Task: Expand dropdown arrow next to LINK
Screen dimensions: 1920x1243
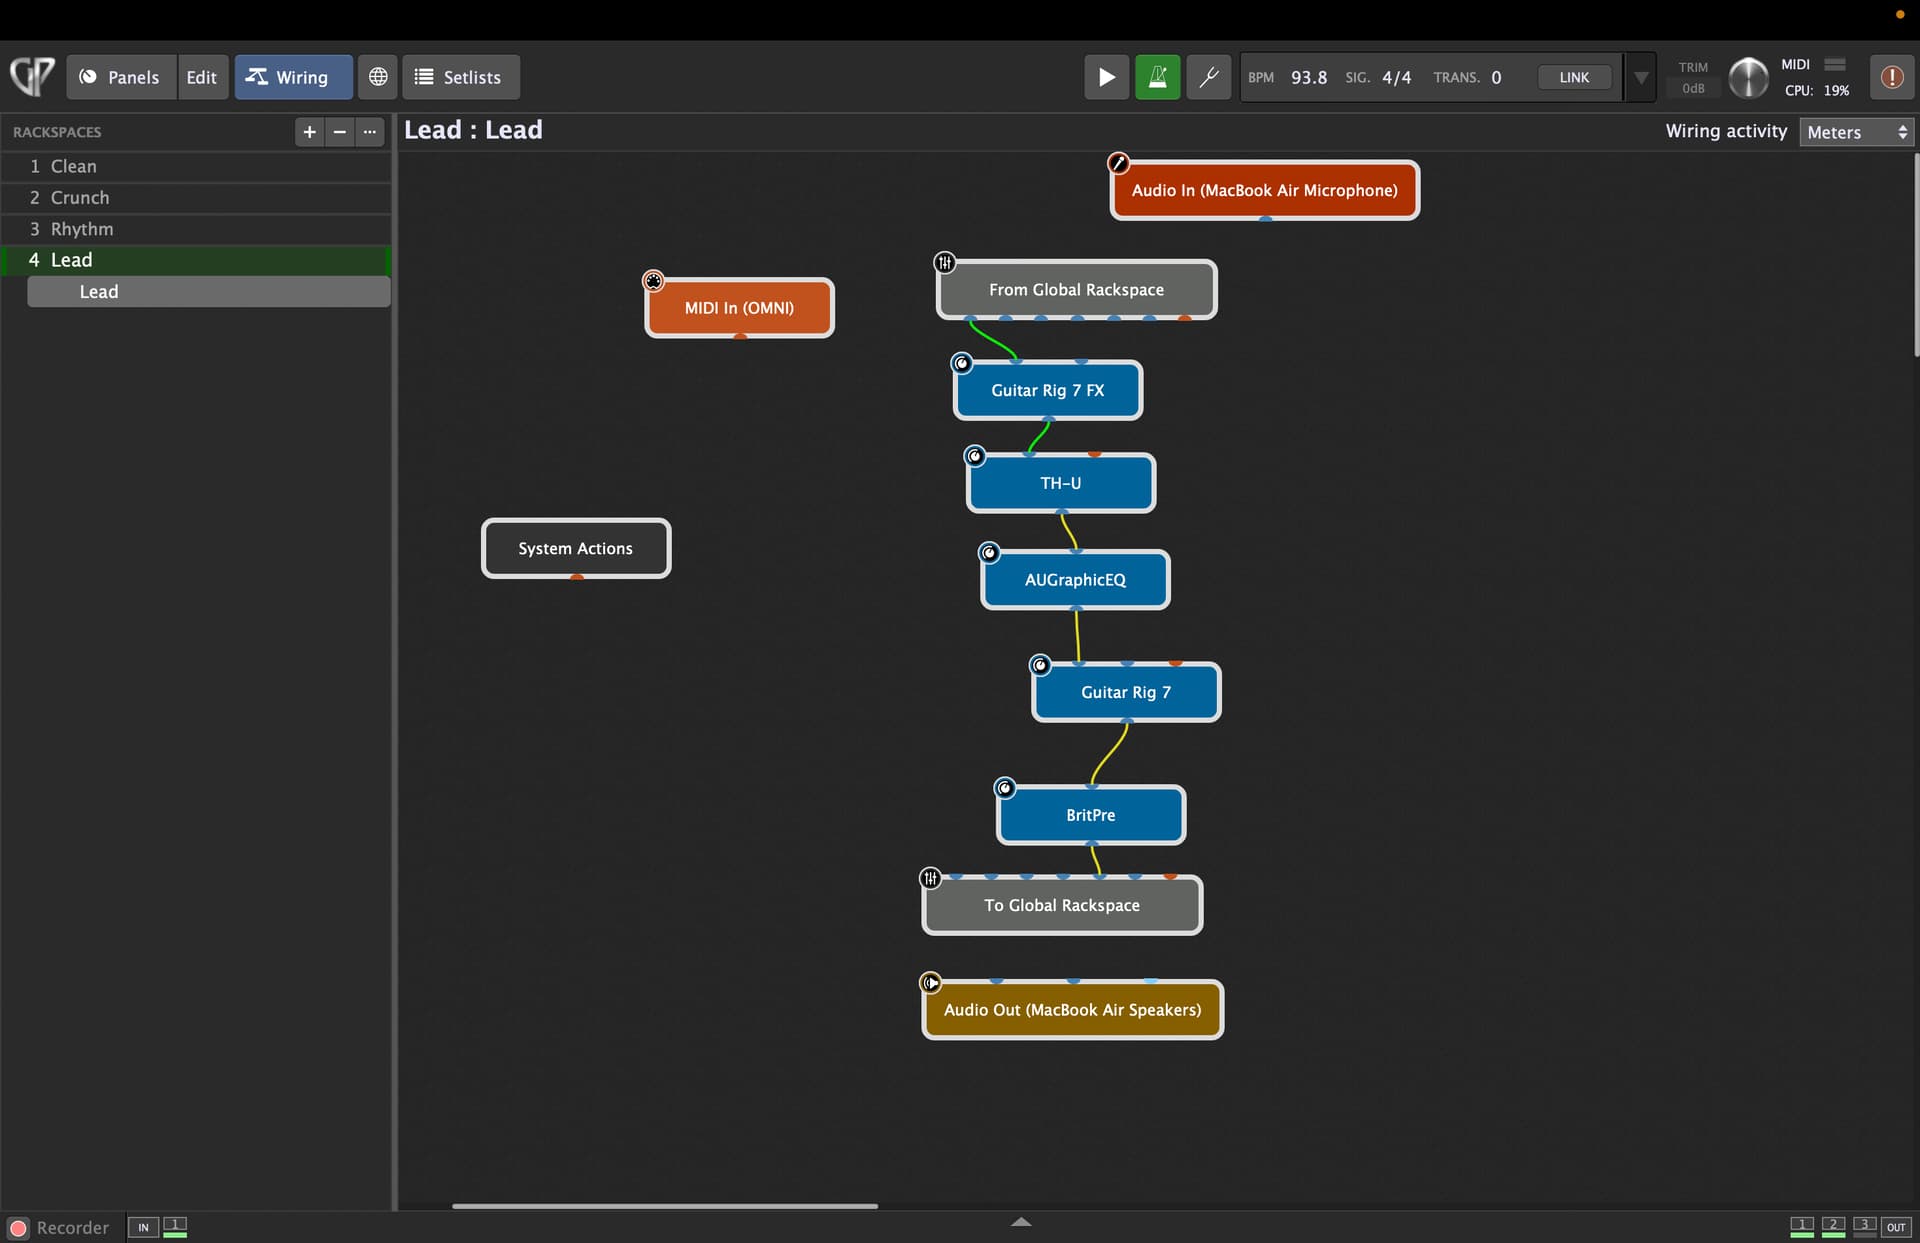Action: pyautogui.click(x=1641, y=77)
